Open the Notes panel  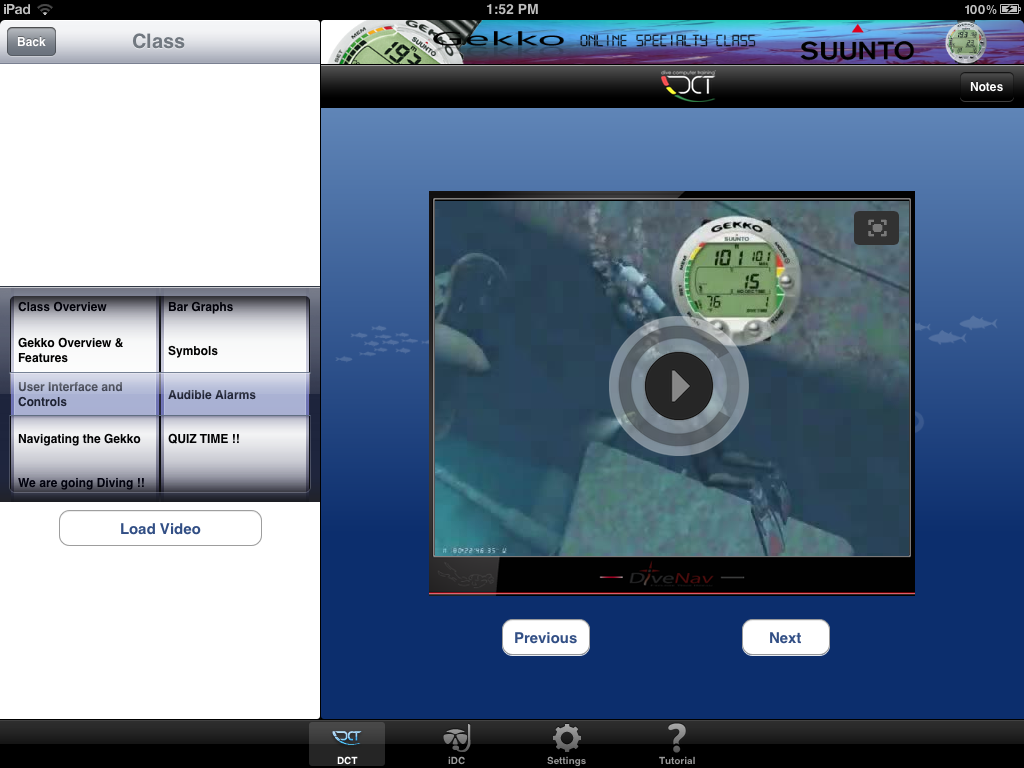986,87
